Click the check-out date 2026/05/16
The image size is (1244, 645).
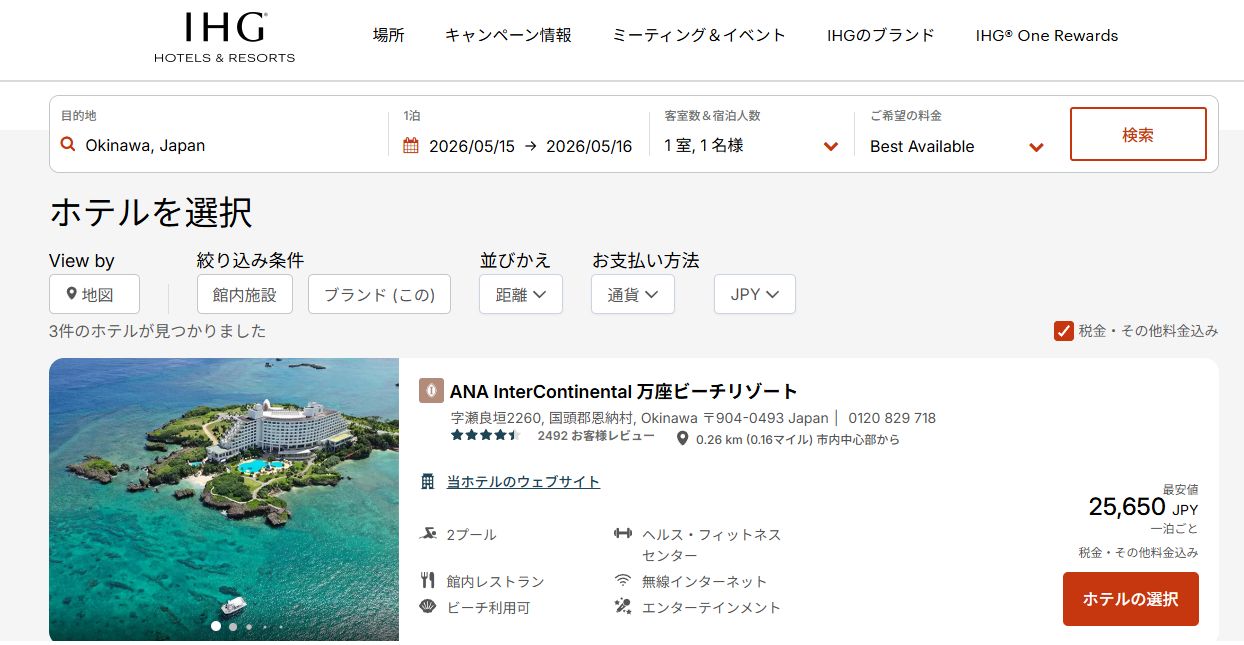[589, 146]
